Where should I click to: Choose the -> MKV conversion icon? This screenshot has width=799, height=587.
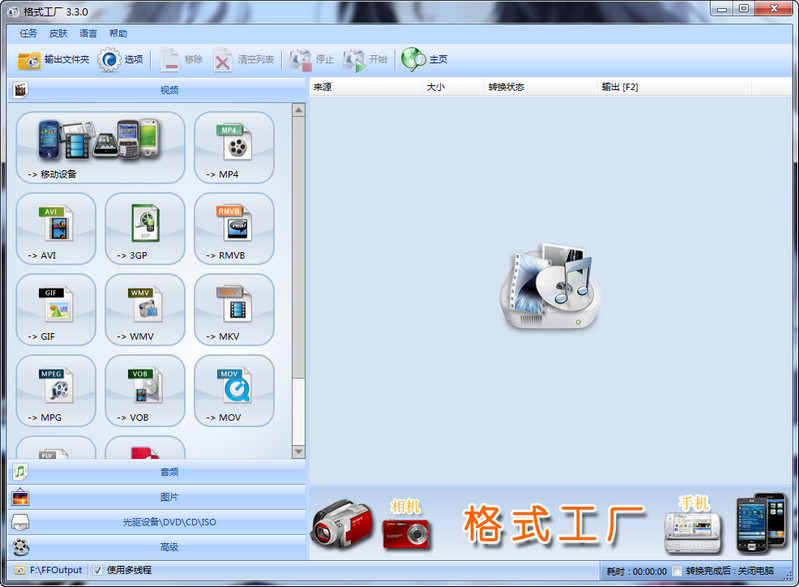[234, 310]
